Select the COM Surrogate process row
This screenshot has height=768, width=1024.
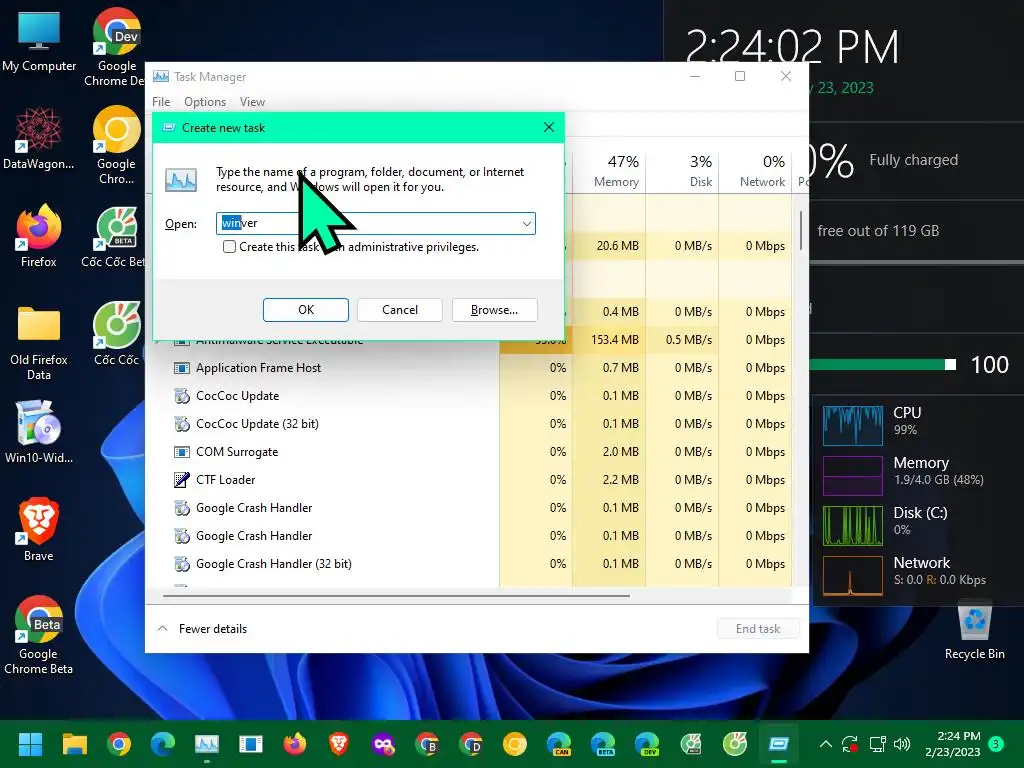click(469, 452)
